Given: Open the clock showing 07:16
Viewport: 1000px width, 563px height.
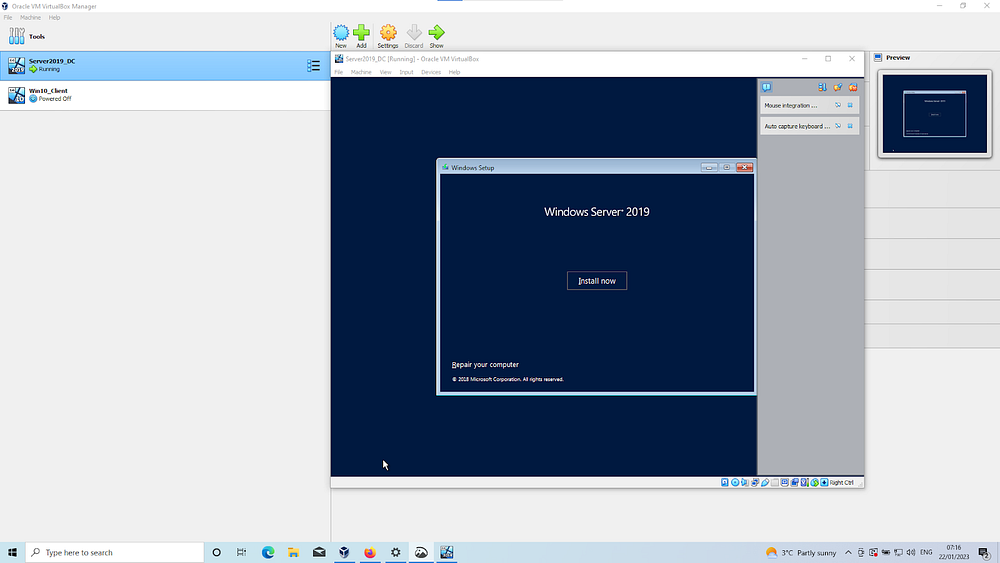Looking at the screenshot, I should tap(953, 552).
